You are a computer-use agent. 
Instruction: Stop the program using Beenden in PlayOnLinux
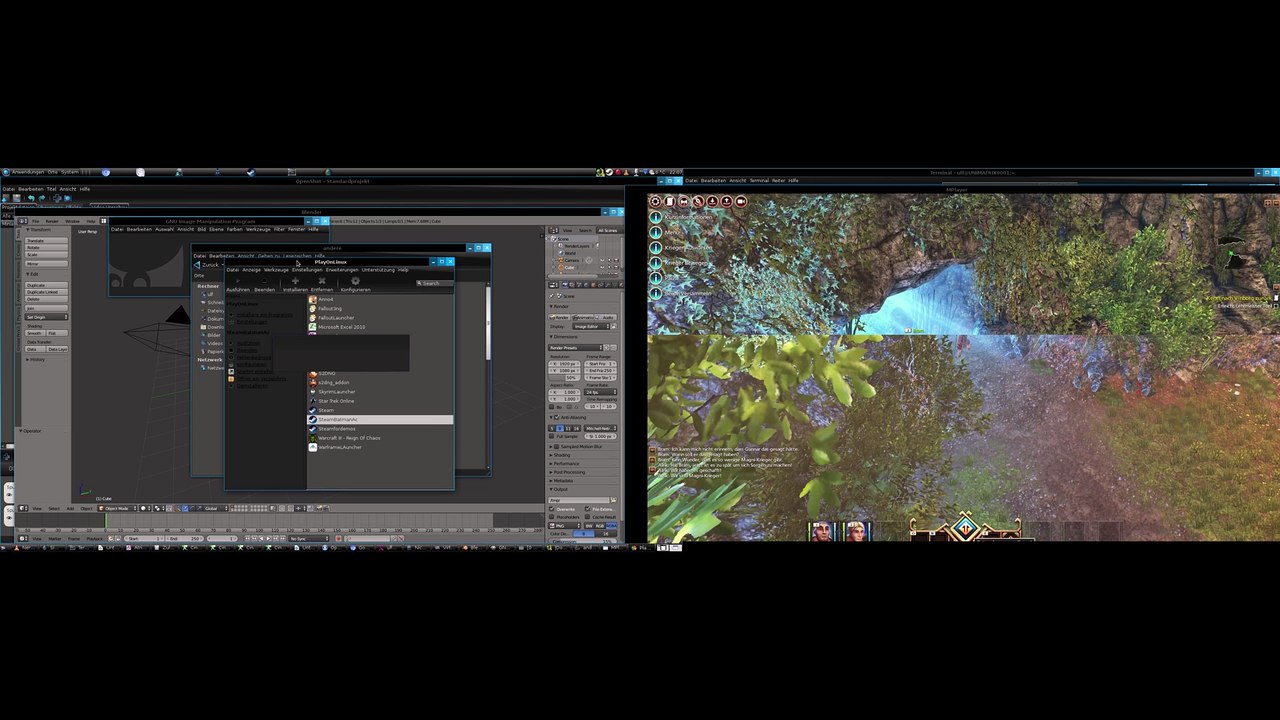(x=264, y=285)
